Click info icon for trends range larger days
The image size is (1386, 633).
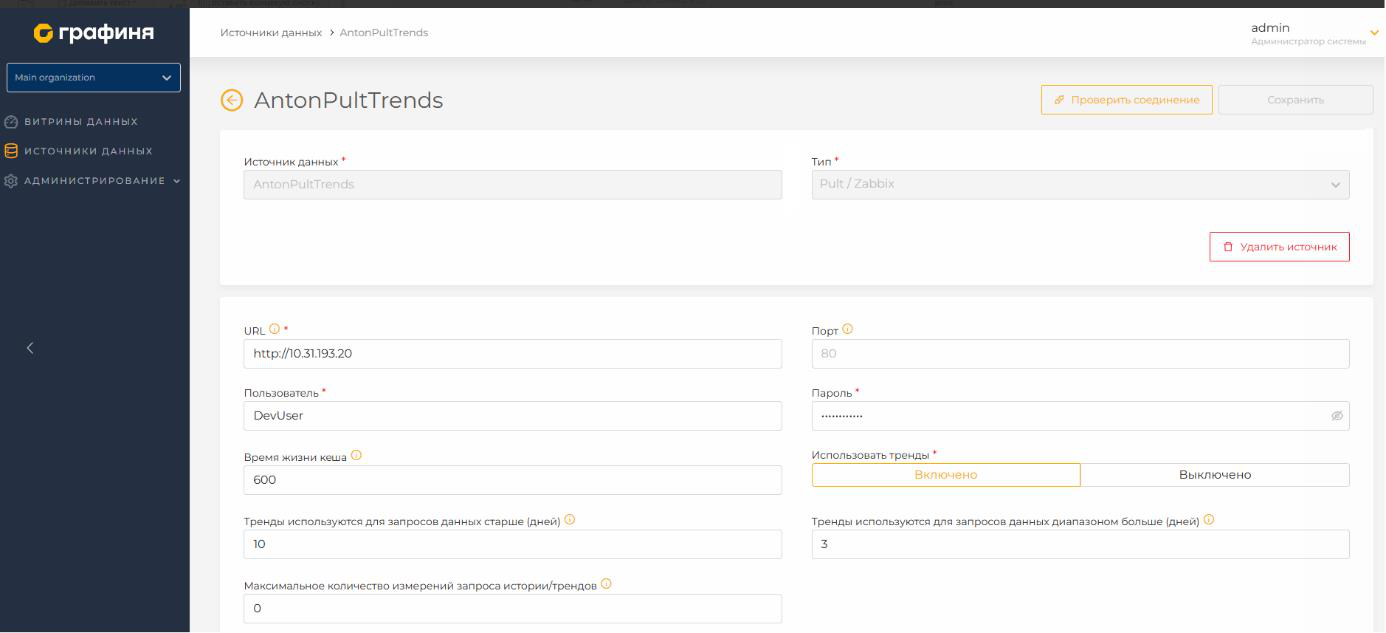pyautogui.click(x=1209, y=520)
